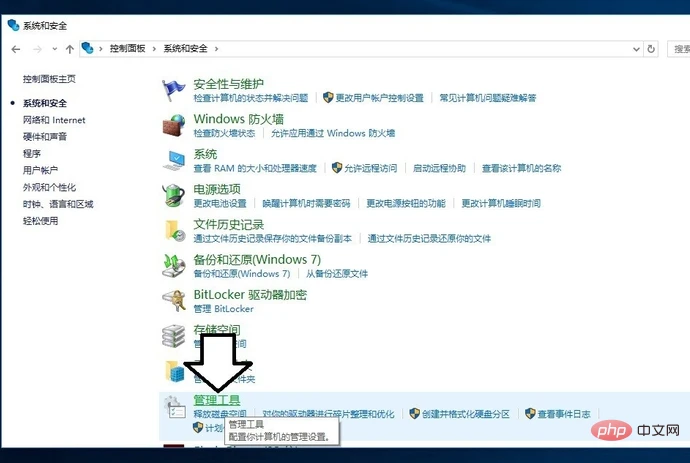Open the recent locations dropdown arrow
This screenshot has height=463, width=690.
coord(55,49)
